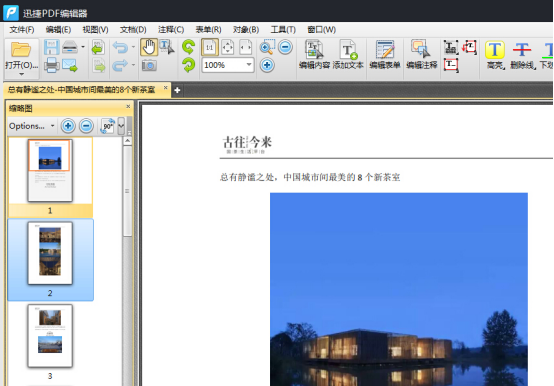554x386 pixels.
Task: Select page 1 thumbnail
Action: click(x=50, y=171)
